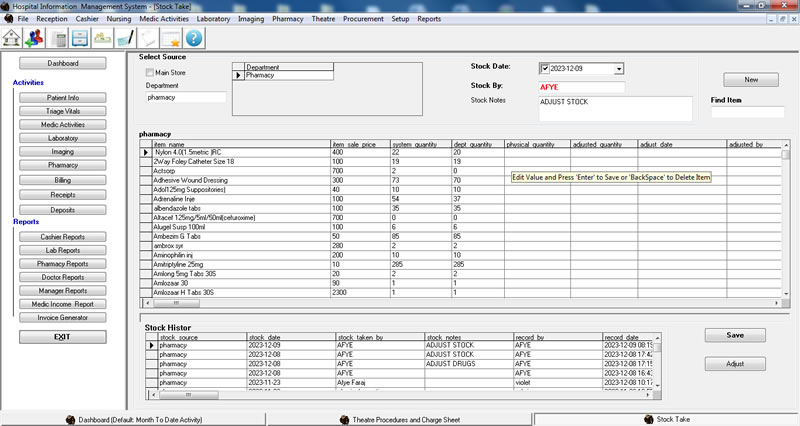Toggle the Main Store checkbox

(150, 72)
